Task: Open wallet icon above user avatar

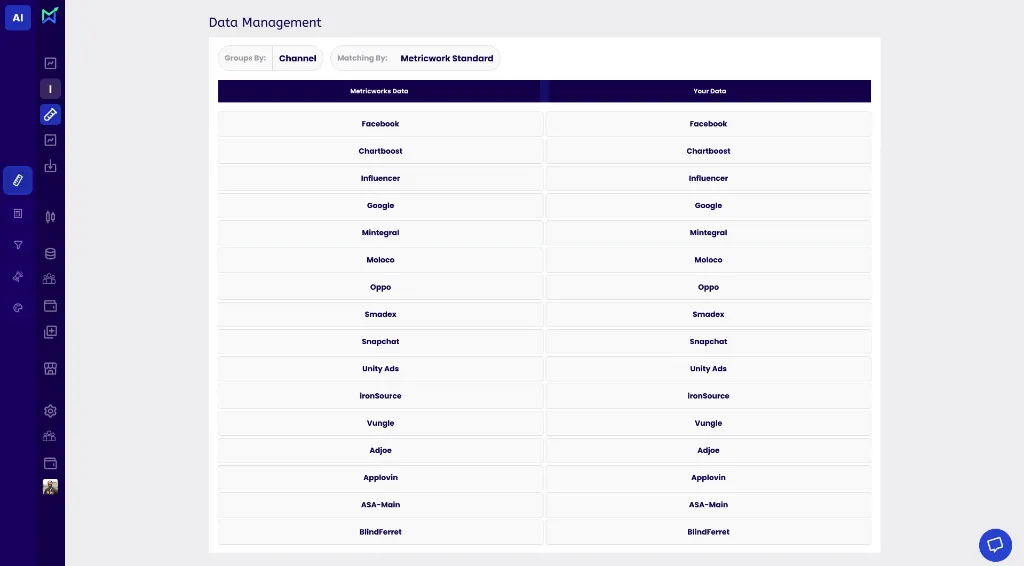Action: click(x=50, y=464)
